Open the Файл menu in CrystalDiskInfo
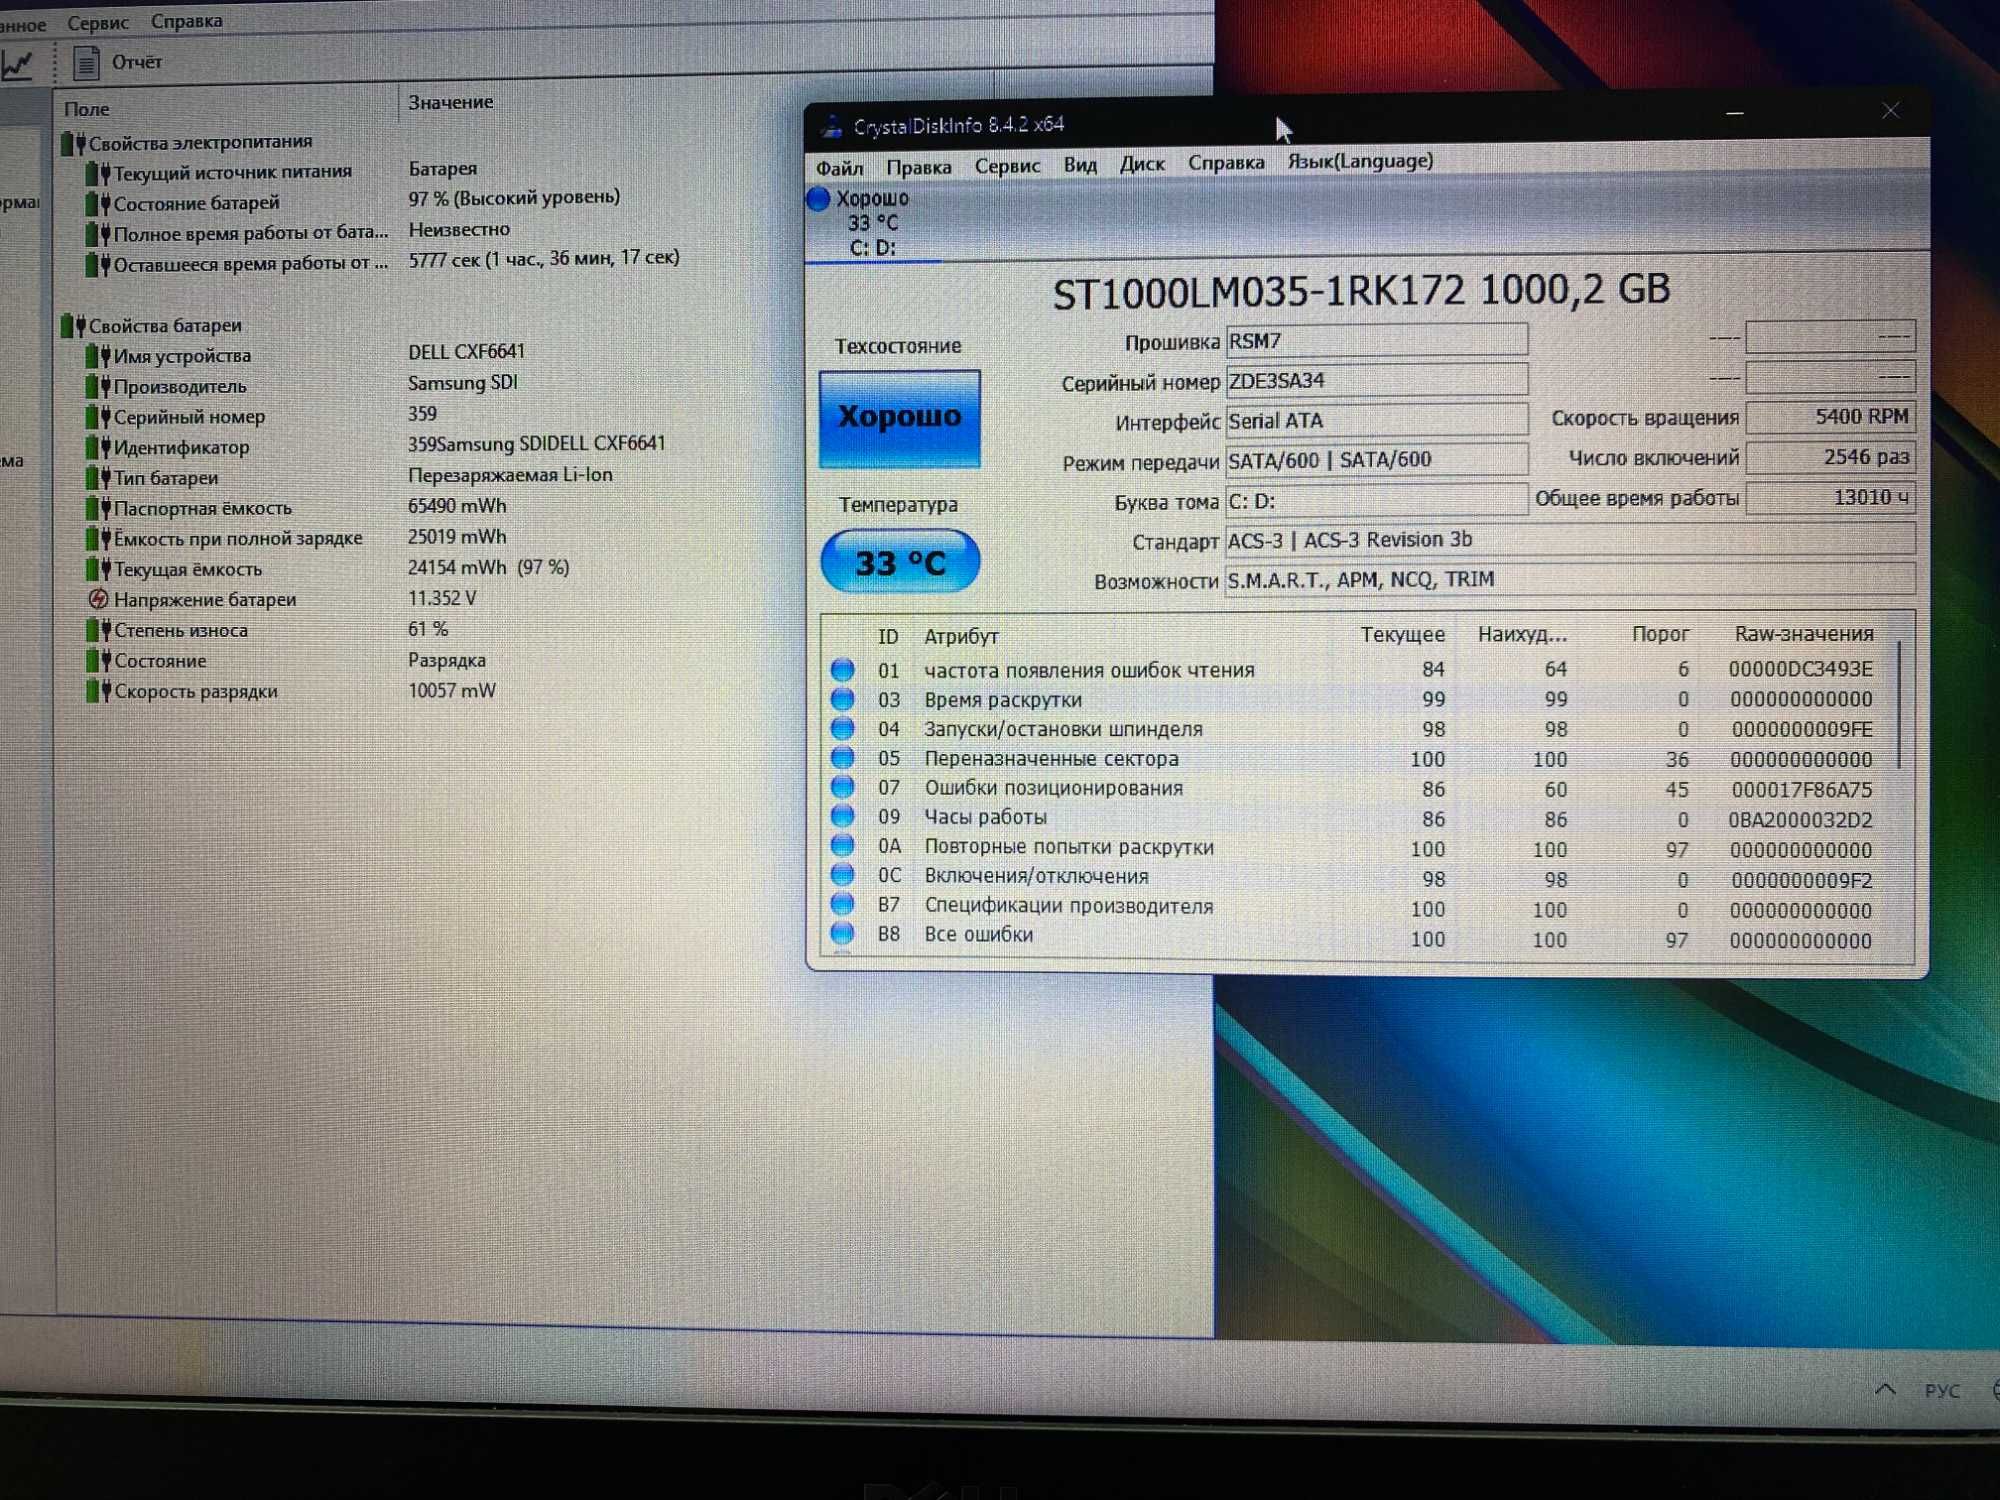Screen dimensions: 2000x1500 tap(839, 168)
